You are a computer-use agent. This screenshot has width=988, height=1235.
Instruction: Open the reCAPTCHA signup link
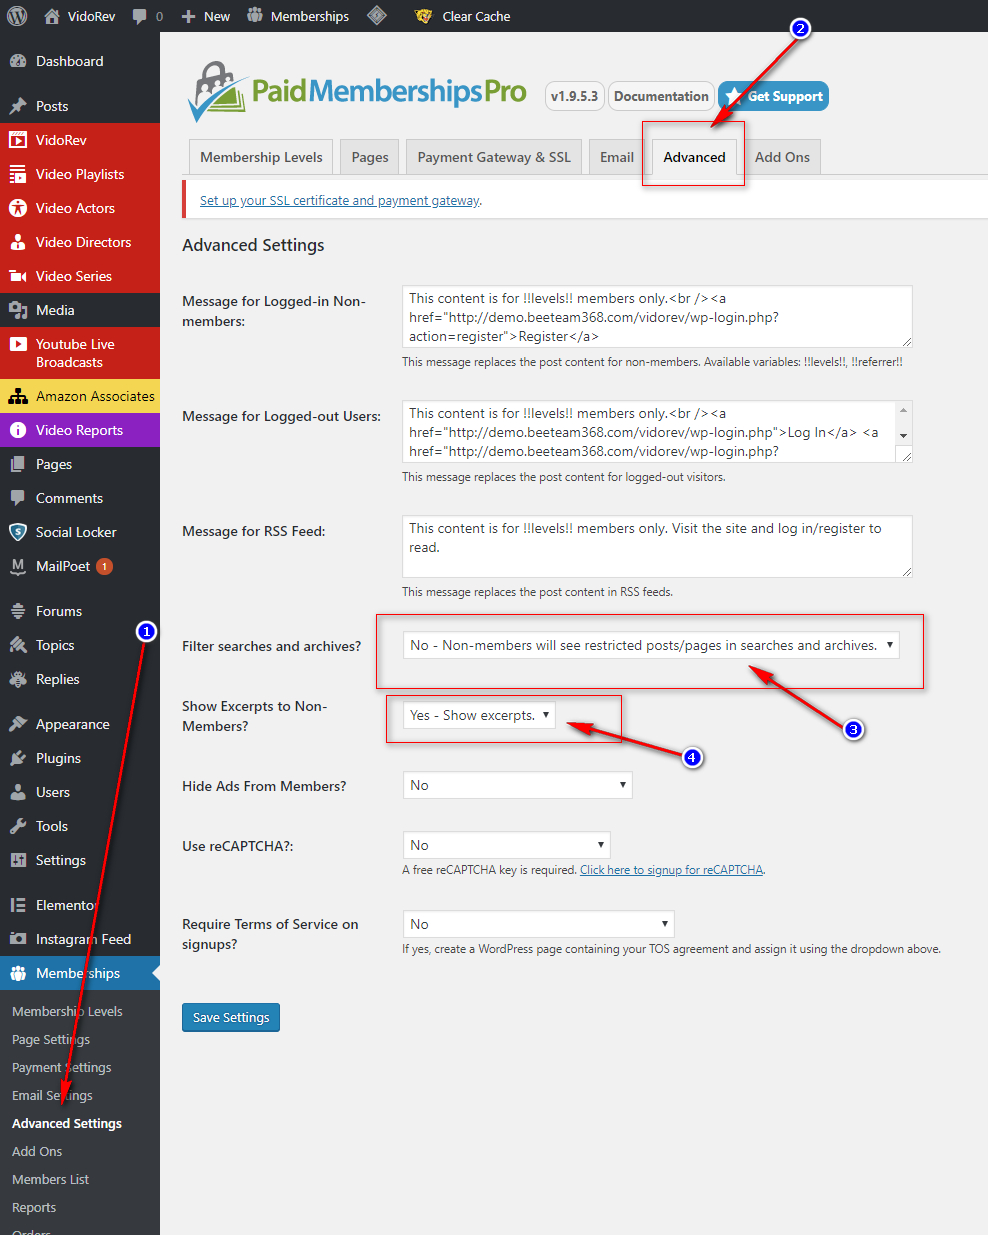[x=671, y=870]
